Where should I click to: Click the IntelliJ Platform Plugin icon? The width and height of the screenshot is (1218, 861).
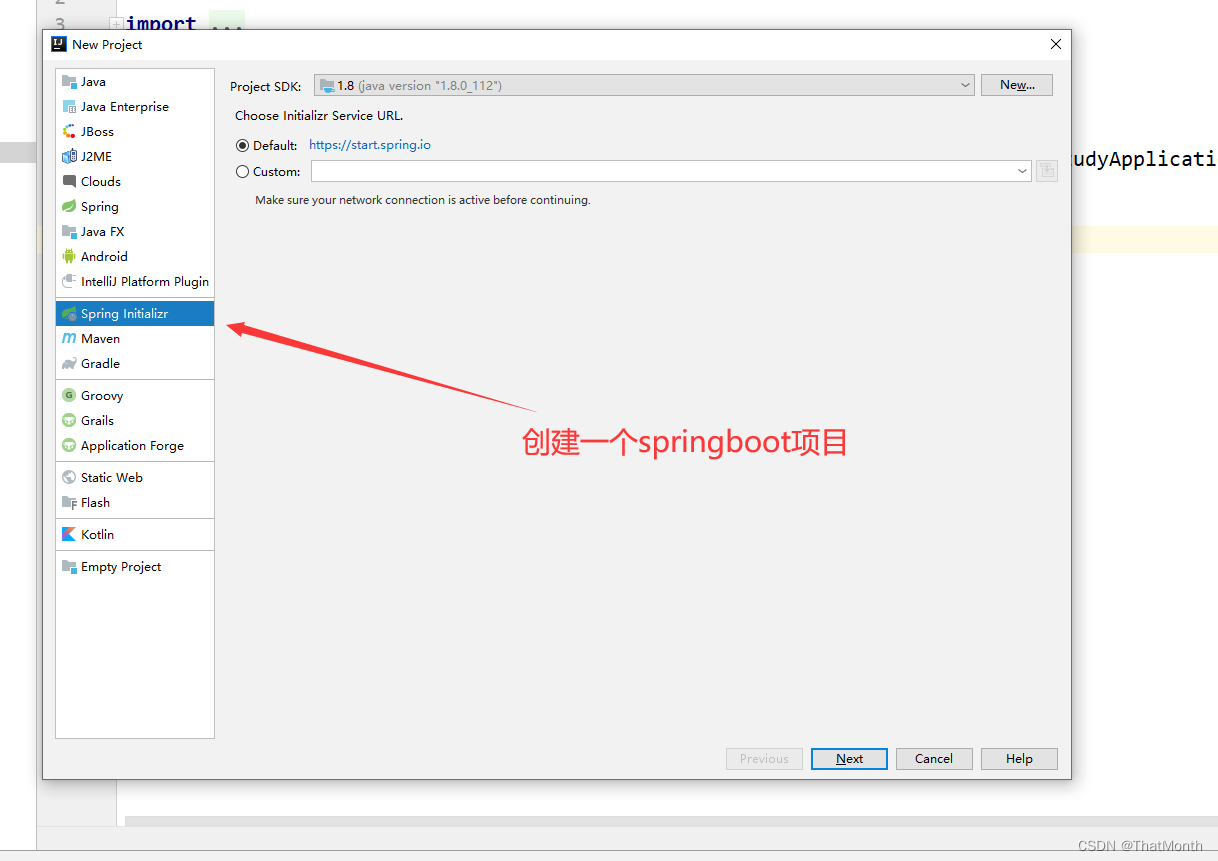69,282
